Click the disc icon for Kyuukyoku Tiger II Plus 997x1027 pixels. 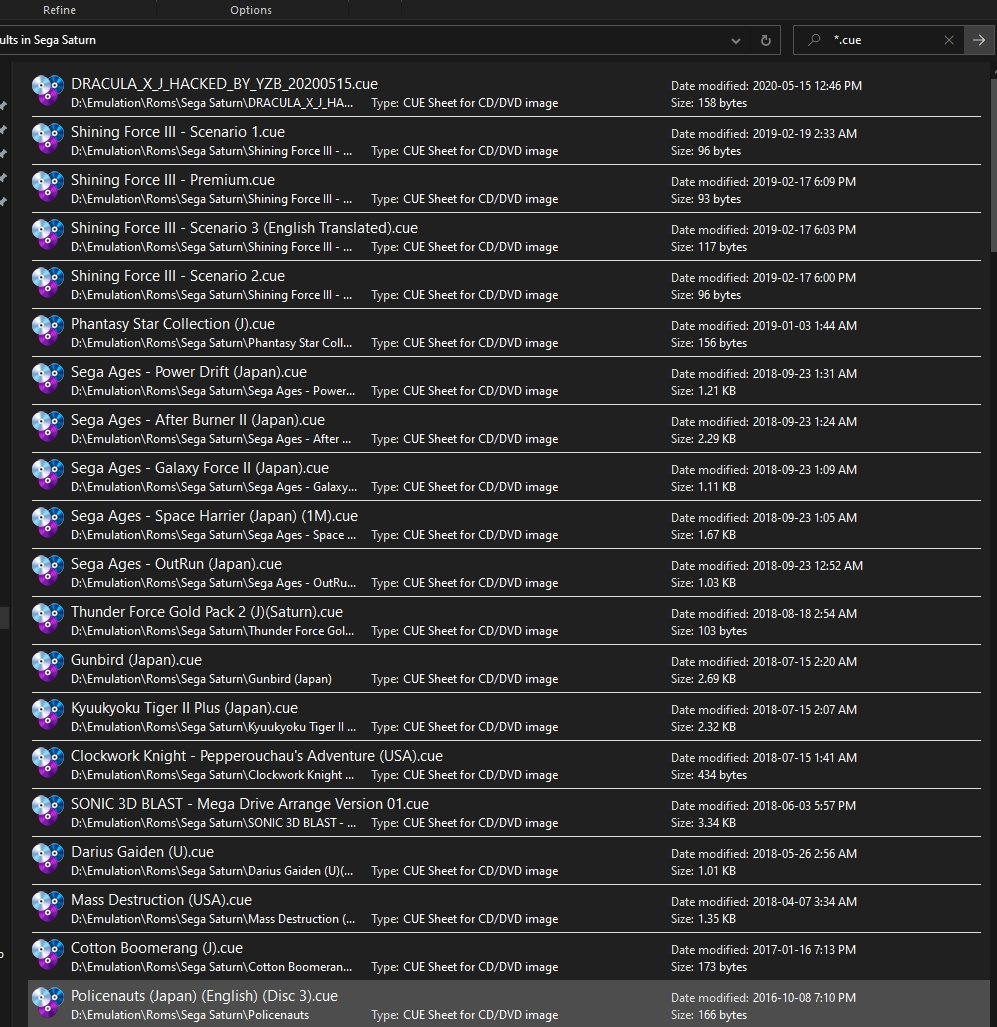pyautogui.click(x=48, y=714)
